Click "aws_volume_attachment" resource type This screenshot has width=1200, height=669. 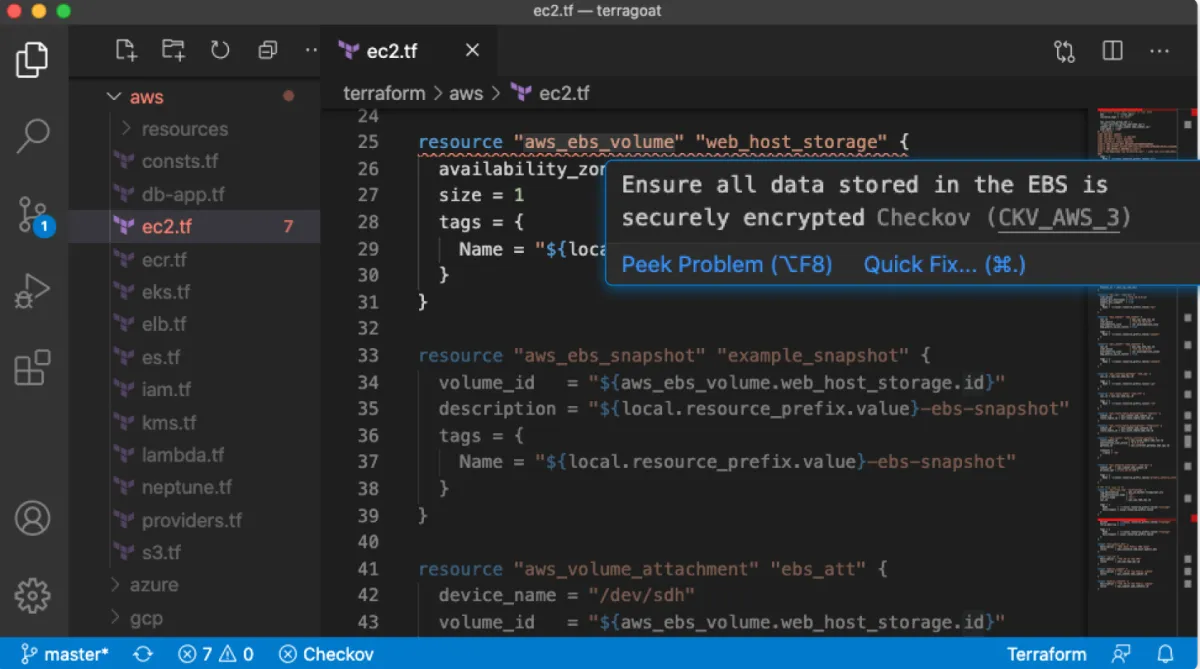coord(636,569)
